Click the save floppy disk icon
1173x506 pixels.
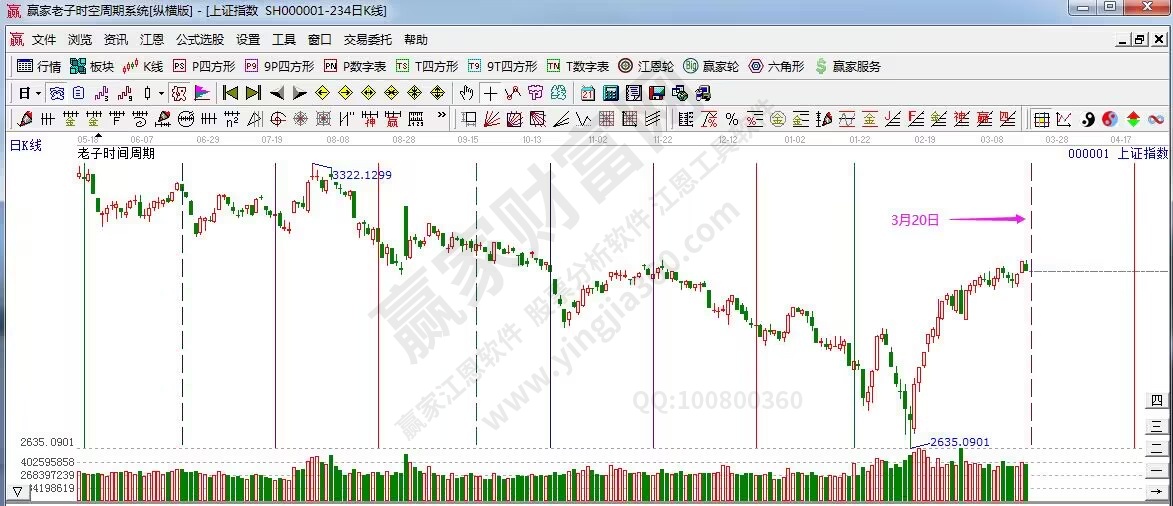pyautogui.click(x=657, y=93)
